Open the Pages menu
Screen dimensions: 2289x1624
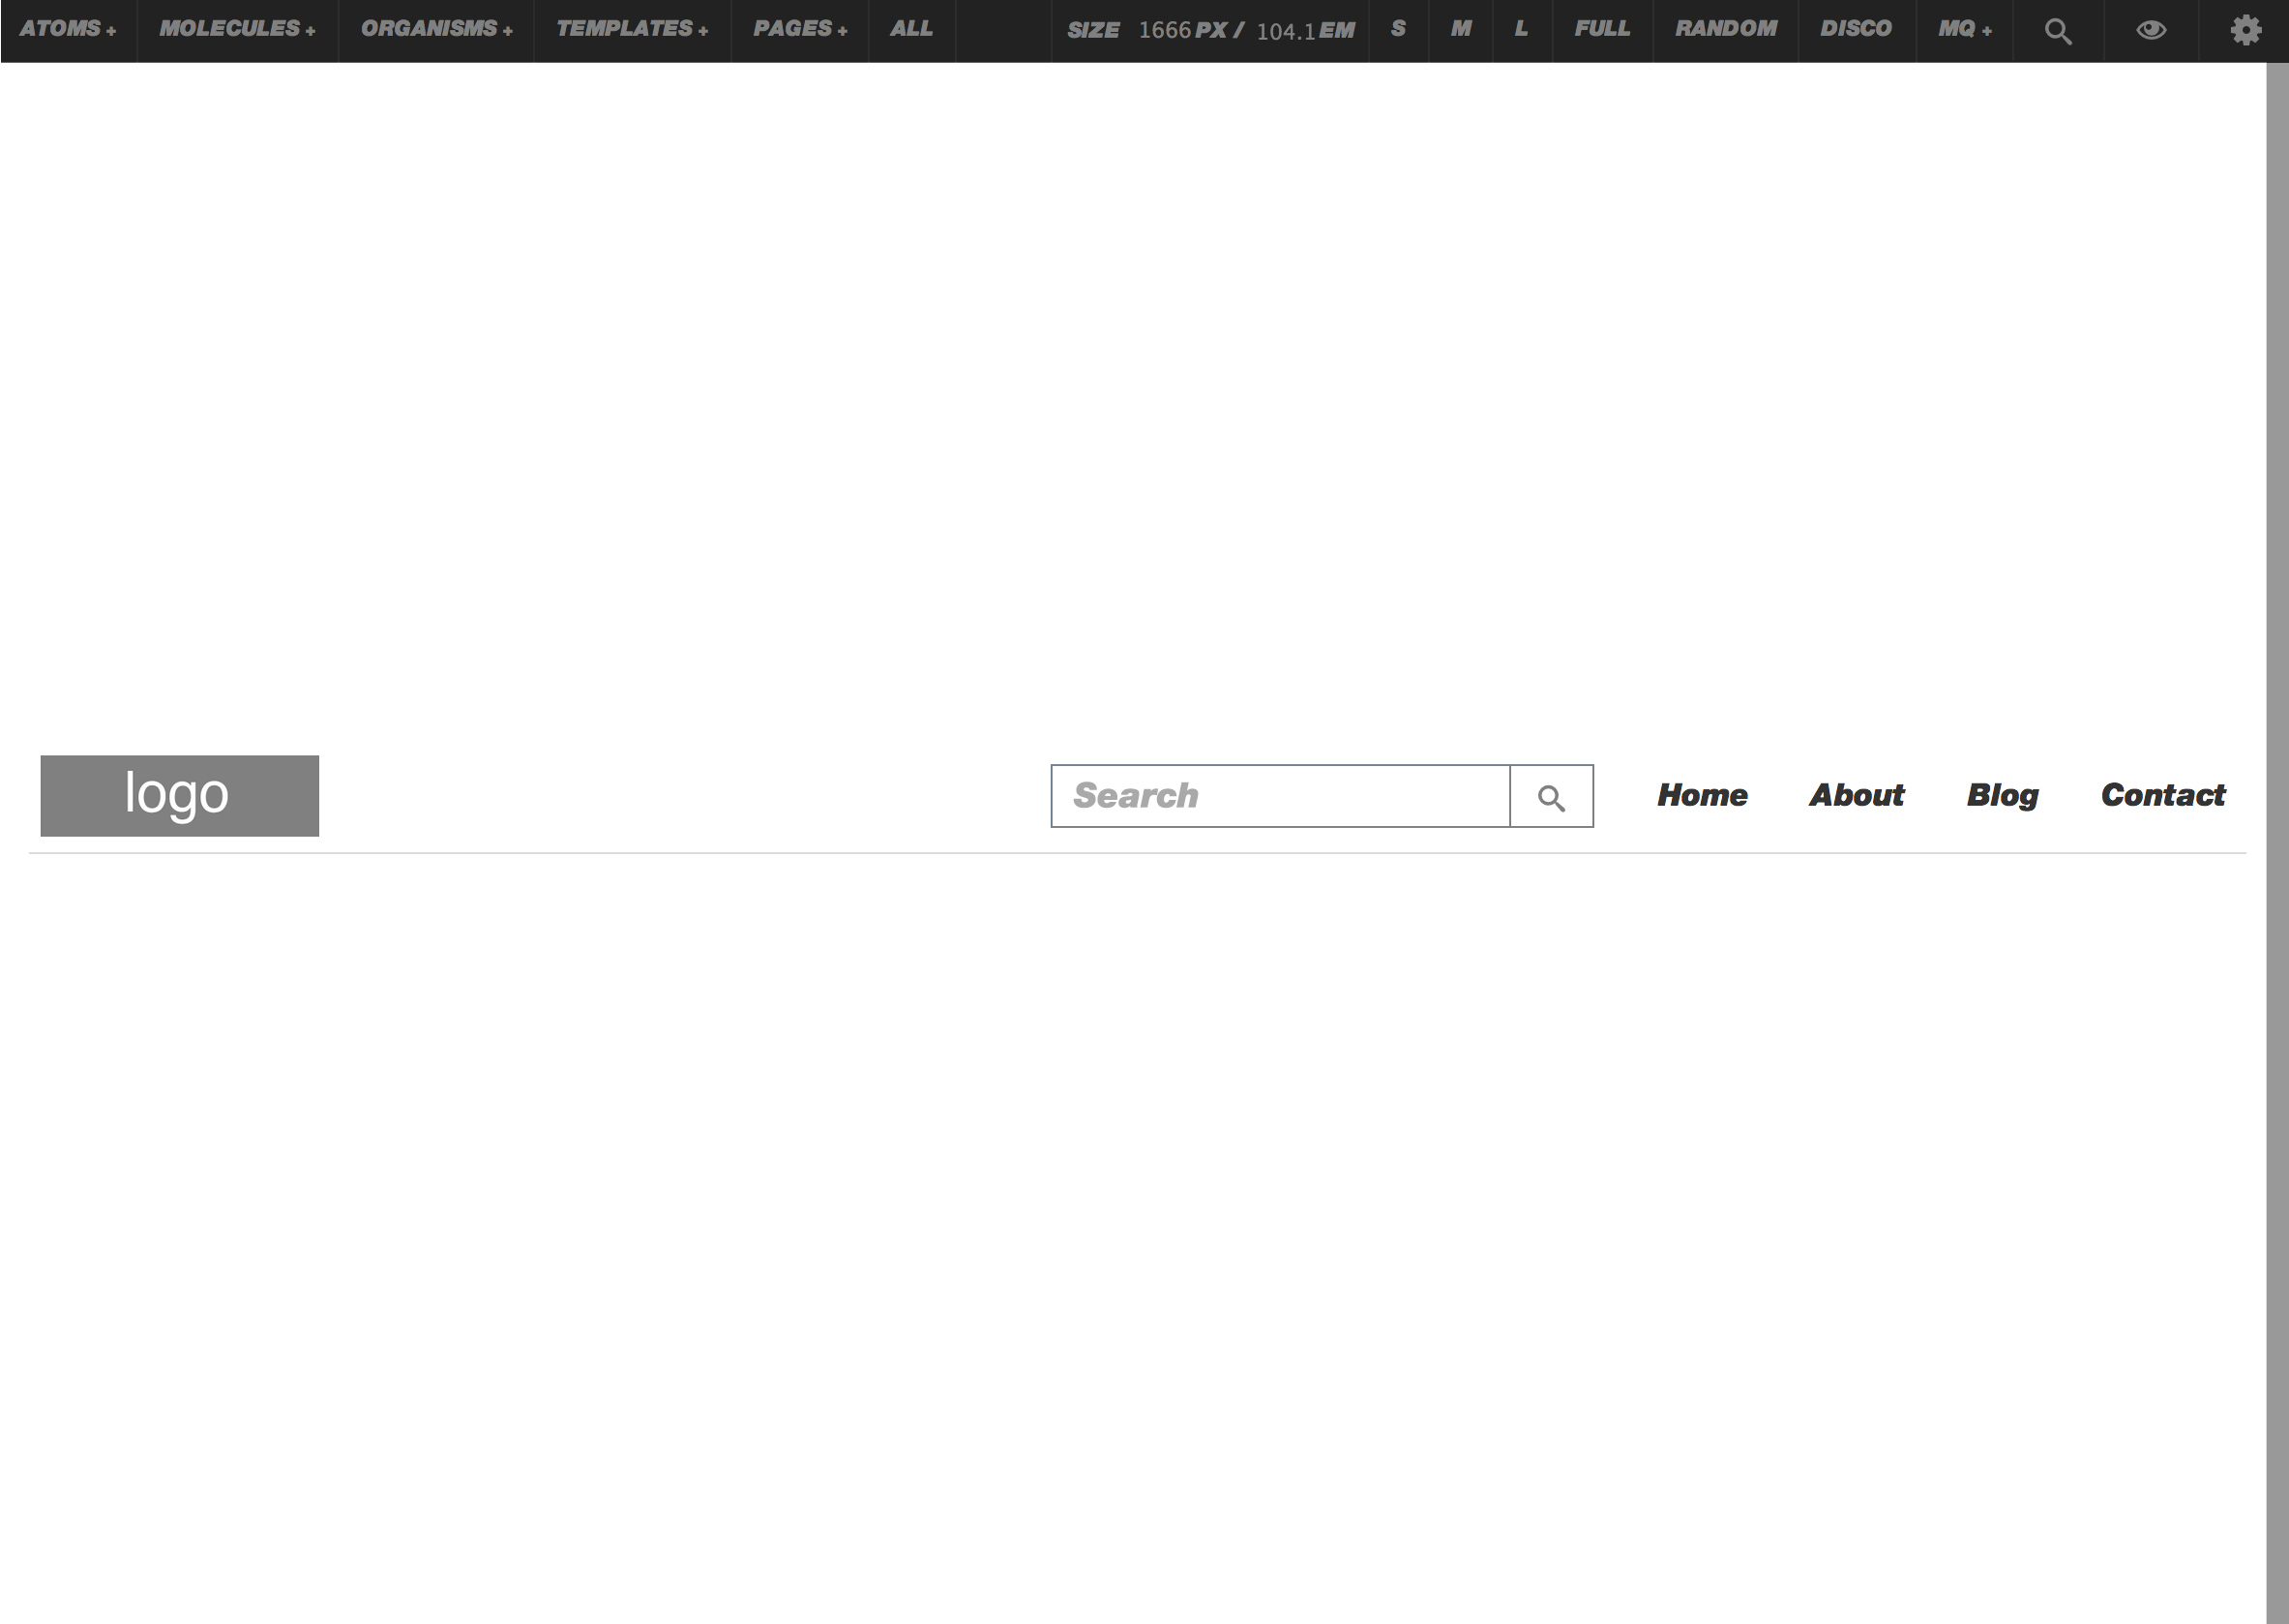pos(799,29)
